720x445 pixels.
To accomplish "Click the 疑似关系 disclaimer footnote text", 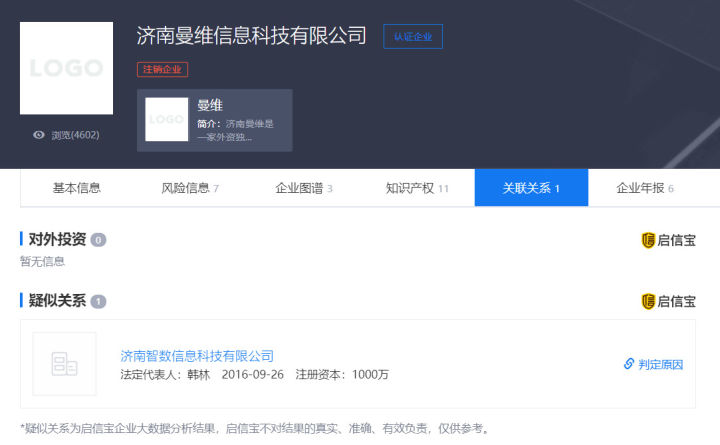I will point(256,428).
